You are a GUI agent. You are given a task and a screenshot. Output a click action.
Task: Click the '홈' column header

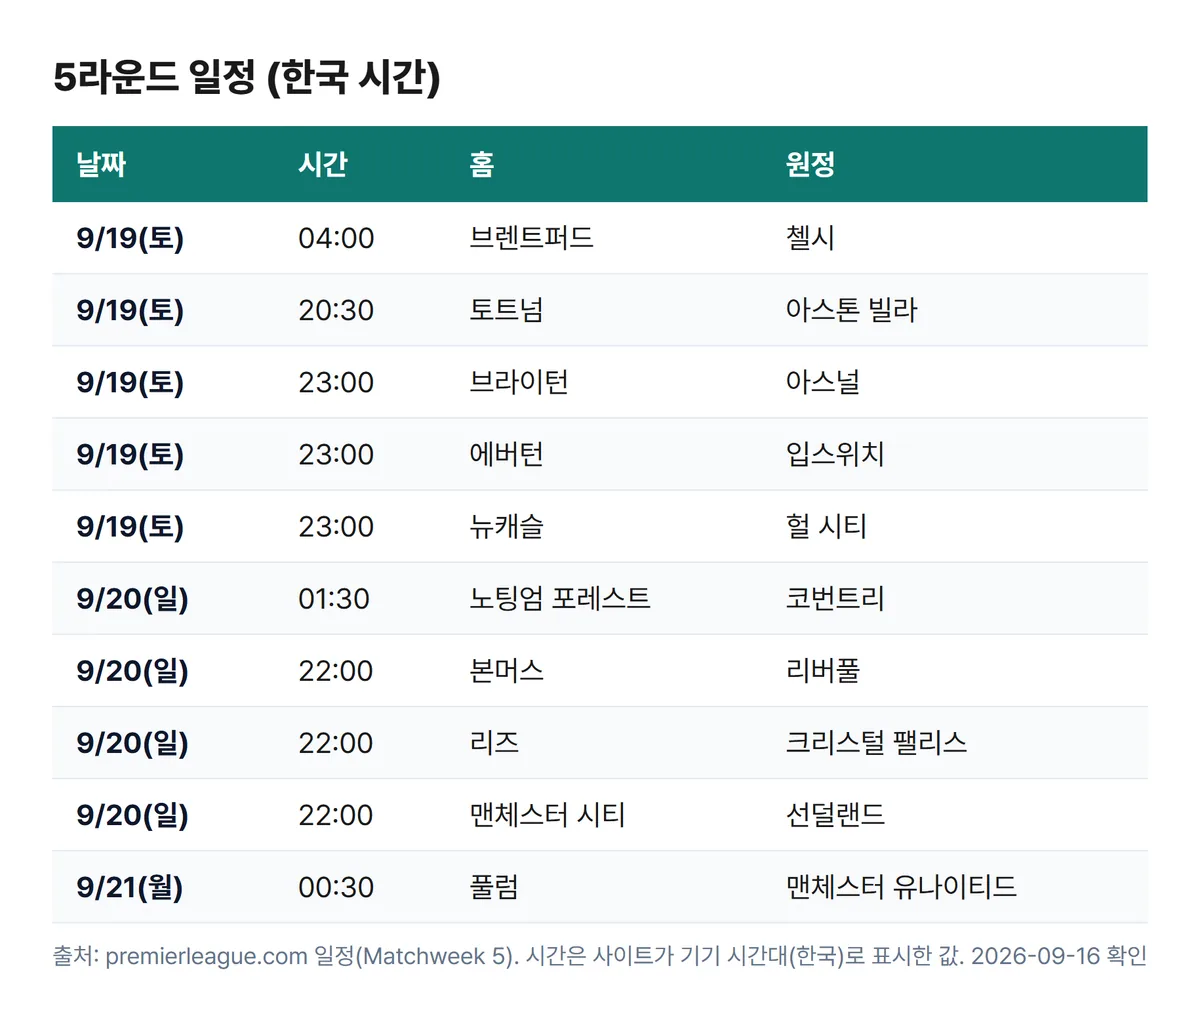pyautogui.click(x=482, y=164)
